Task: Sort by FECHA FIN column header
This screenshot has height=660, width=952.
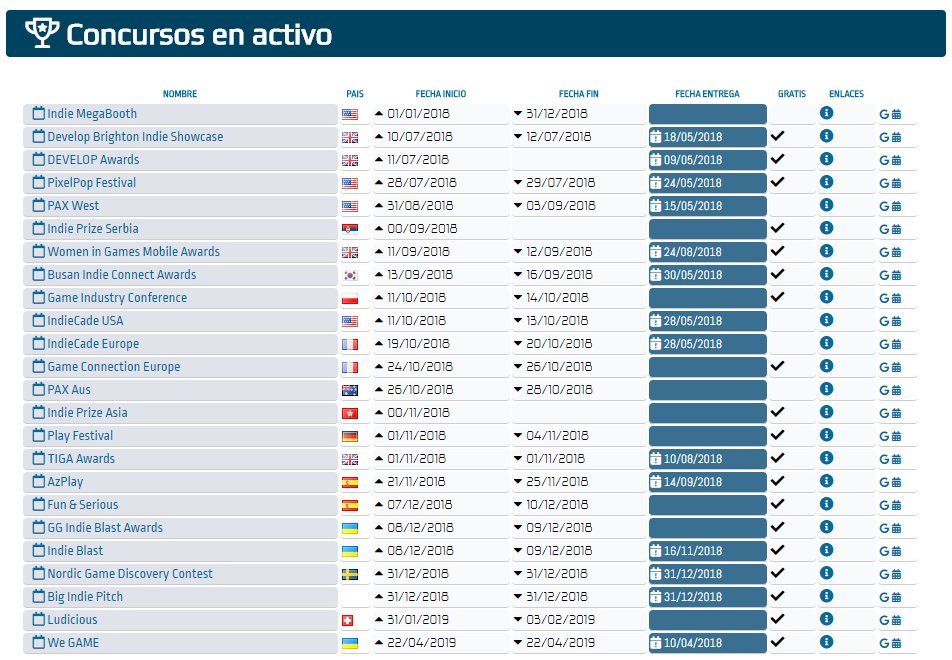Action: 579,94
